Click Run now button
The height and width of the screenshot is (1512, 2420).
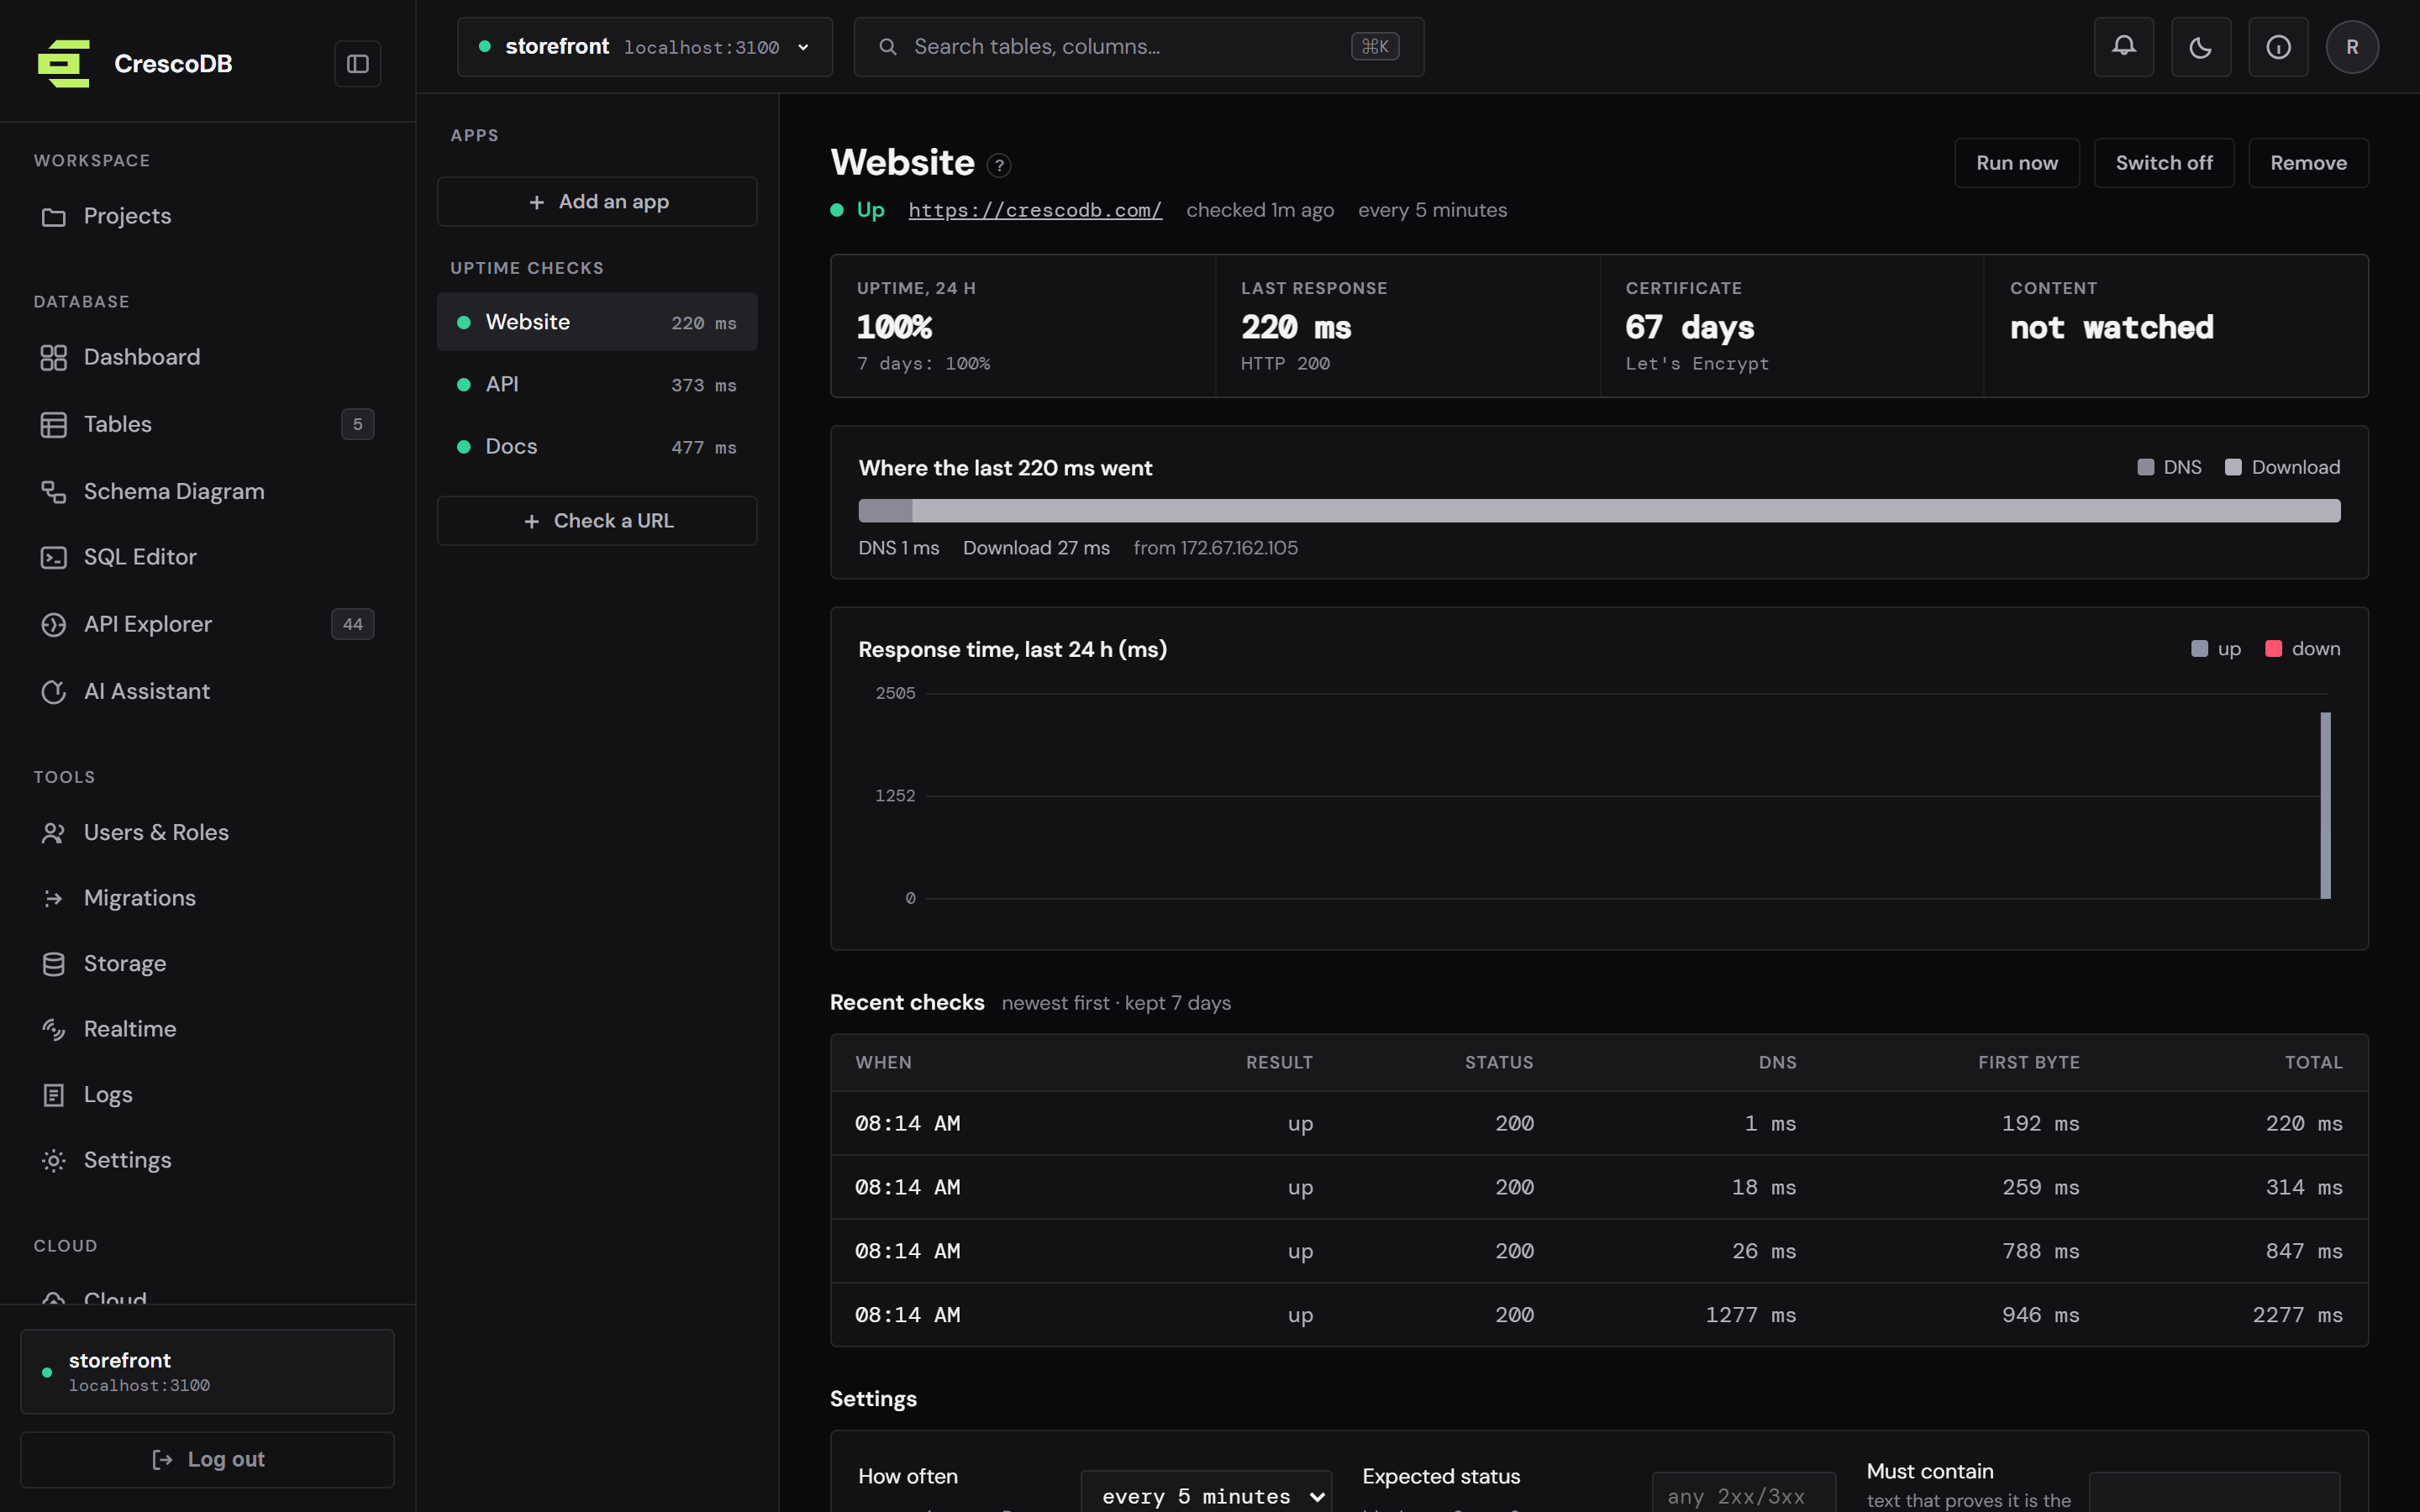pyautogui.click(x=2016, y=163)
